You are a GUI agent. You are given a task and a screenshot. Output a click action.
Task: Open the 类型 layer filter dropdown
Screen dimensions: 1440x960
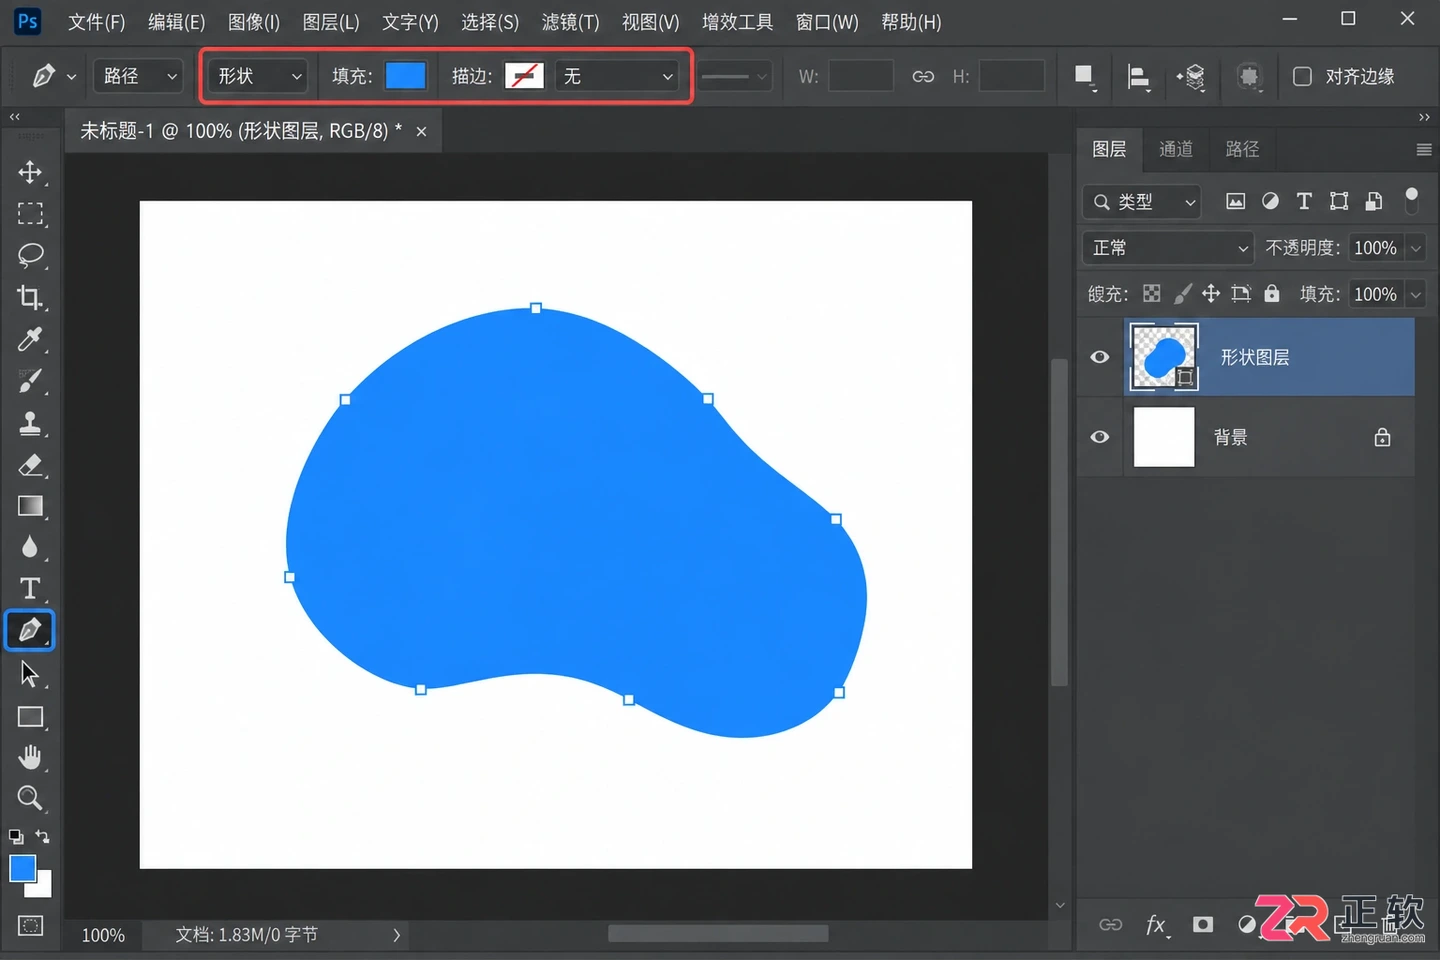(x=1141, y=202)
